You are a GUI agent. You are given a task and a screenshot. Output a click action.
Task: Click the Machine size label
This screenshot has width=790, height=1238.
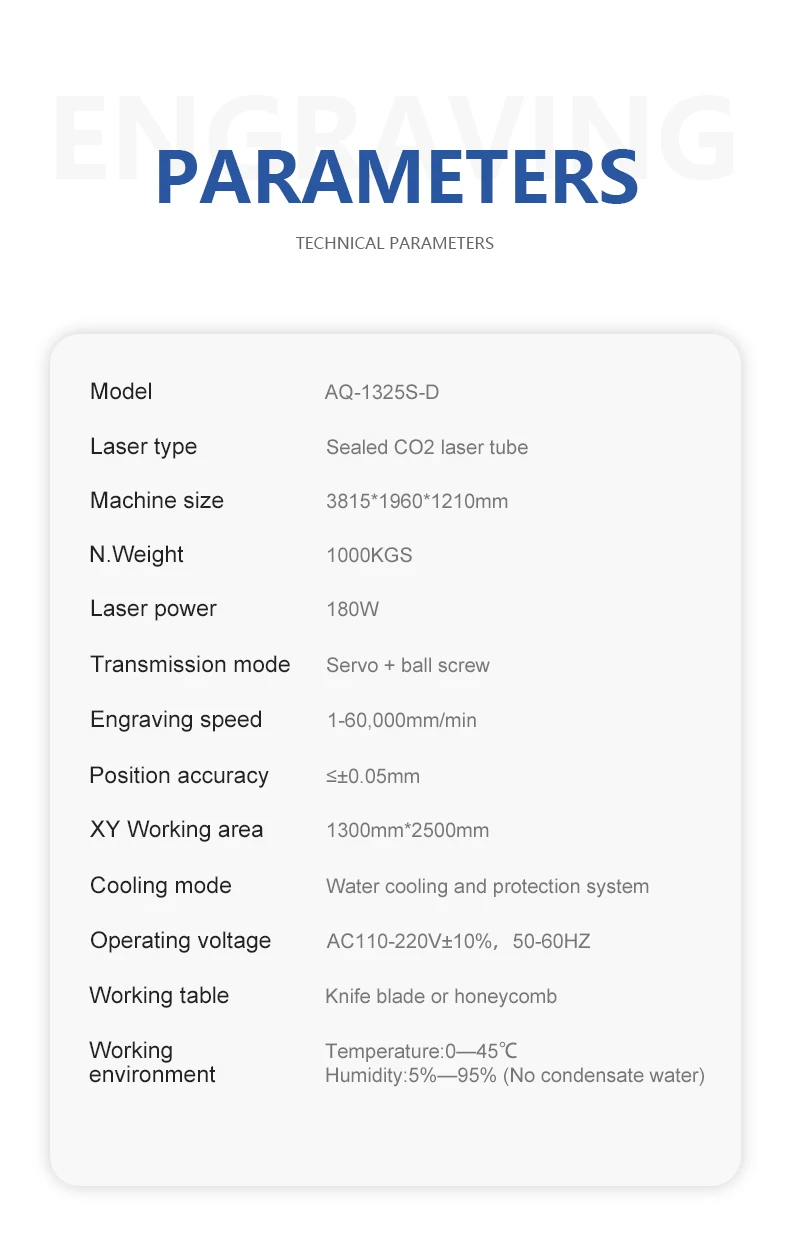[157, 500]
